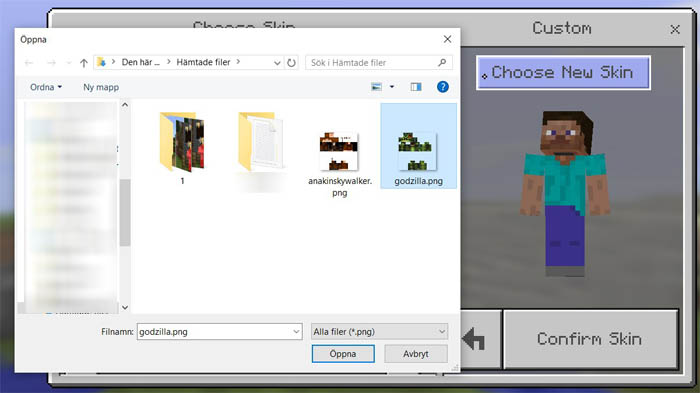Select the godzilla.png file
The image size is (700, 393).
[x=418, y=146]
